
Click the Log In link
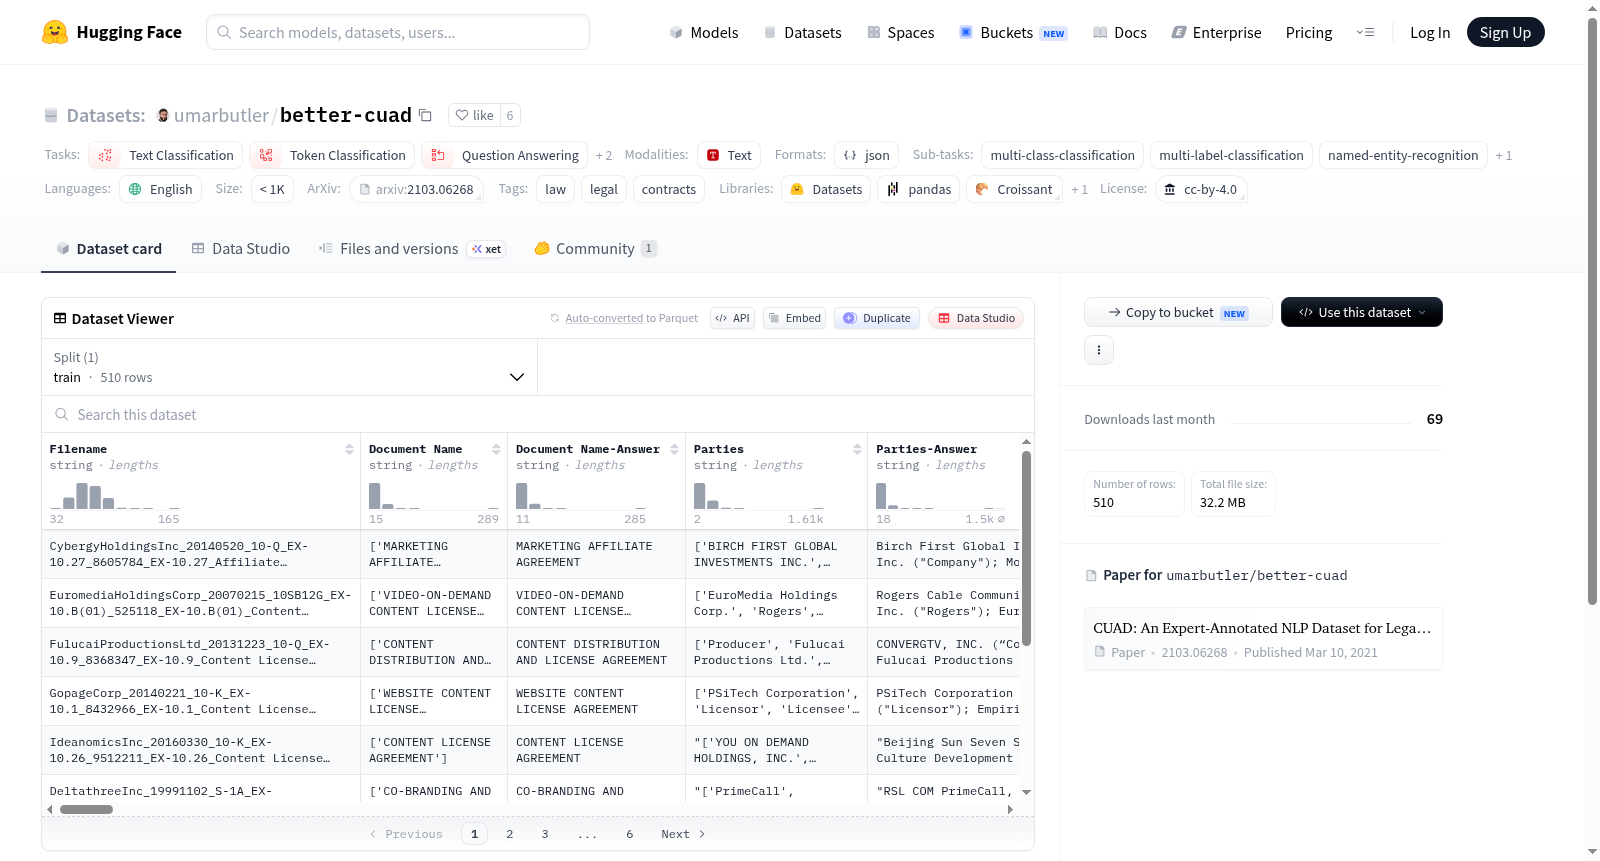pyautogui.click(x=1430, y=32)
